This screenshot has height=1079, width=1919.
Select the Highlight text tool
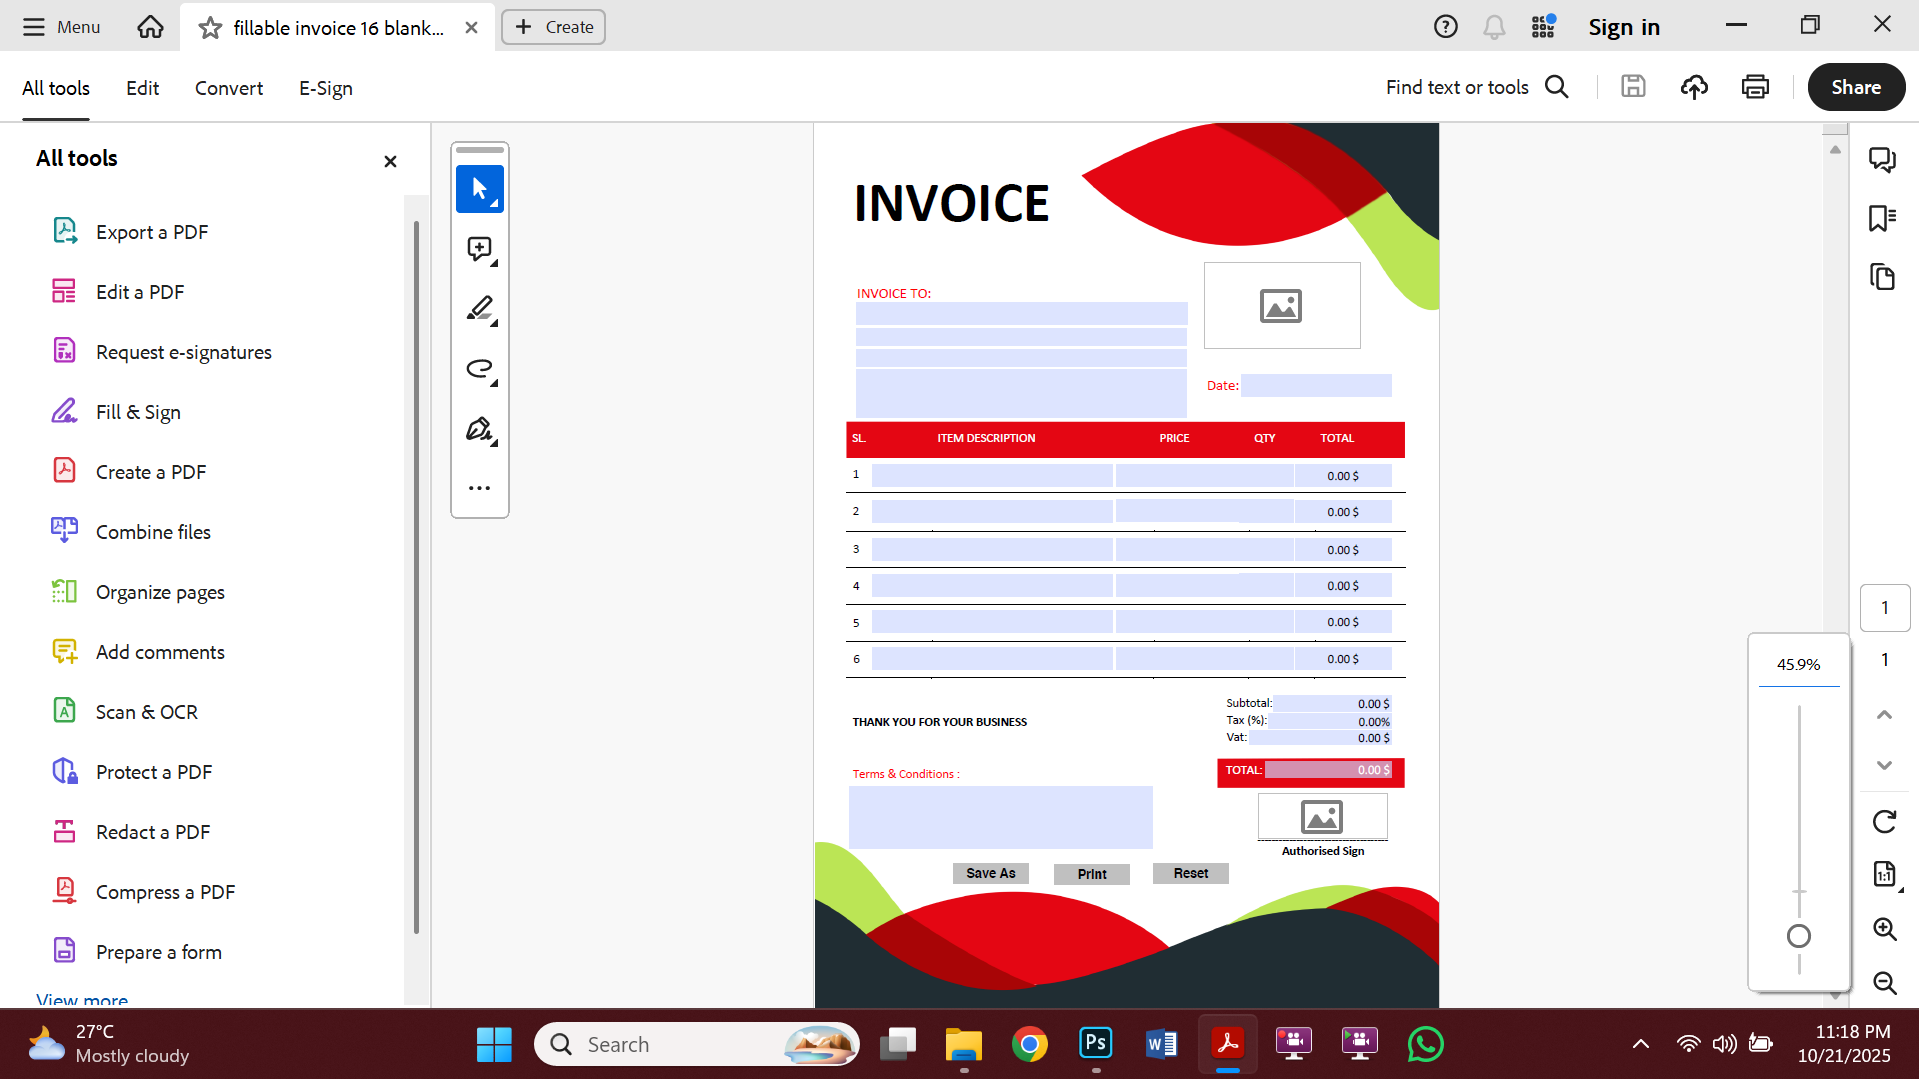point(478,309)
